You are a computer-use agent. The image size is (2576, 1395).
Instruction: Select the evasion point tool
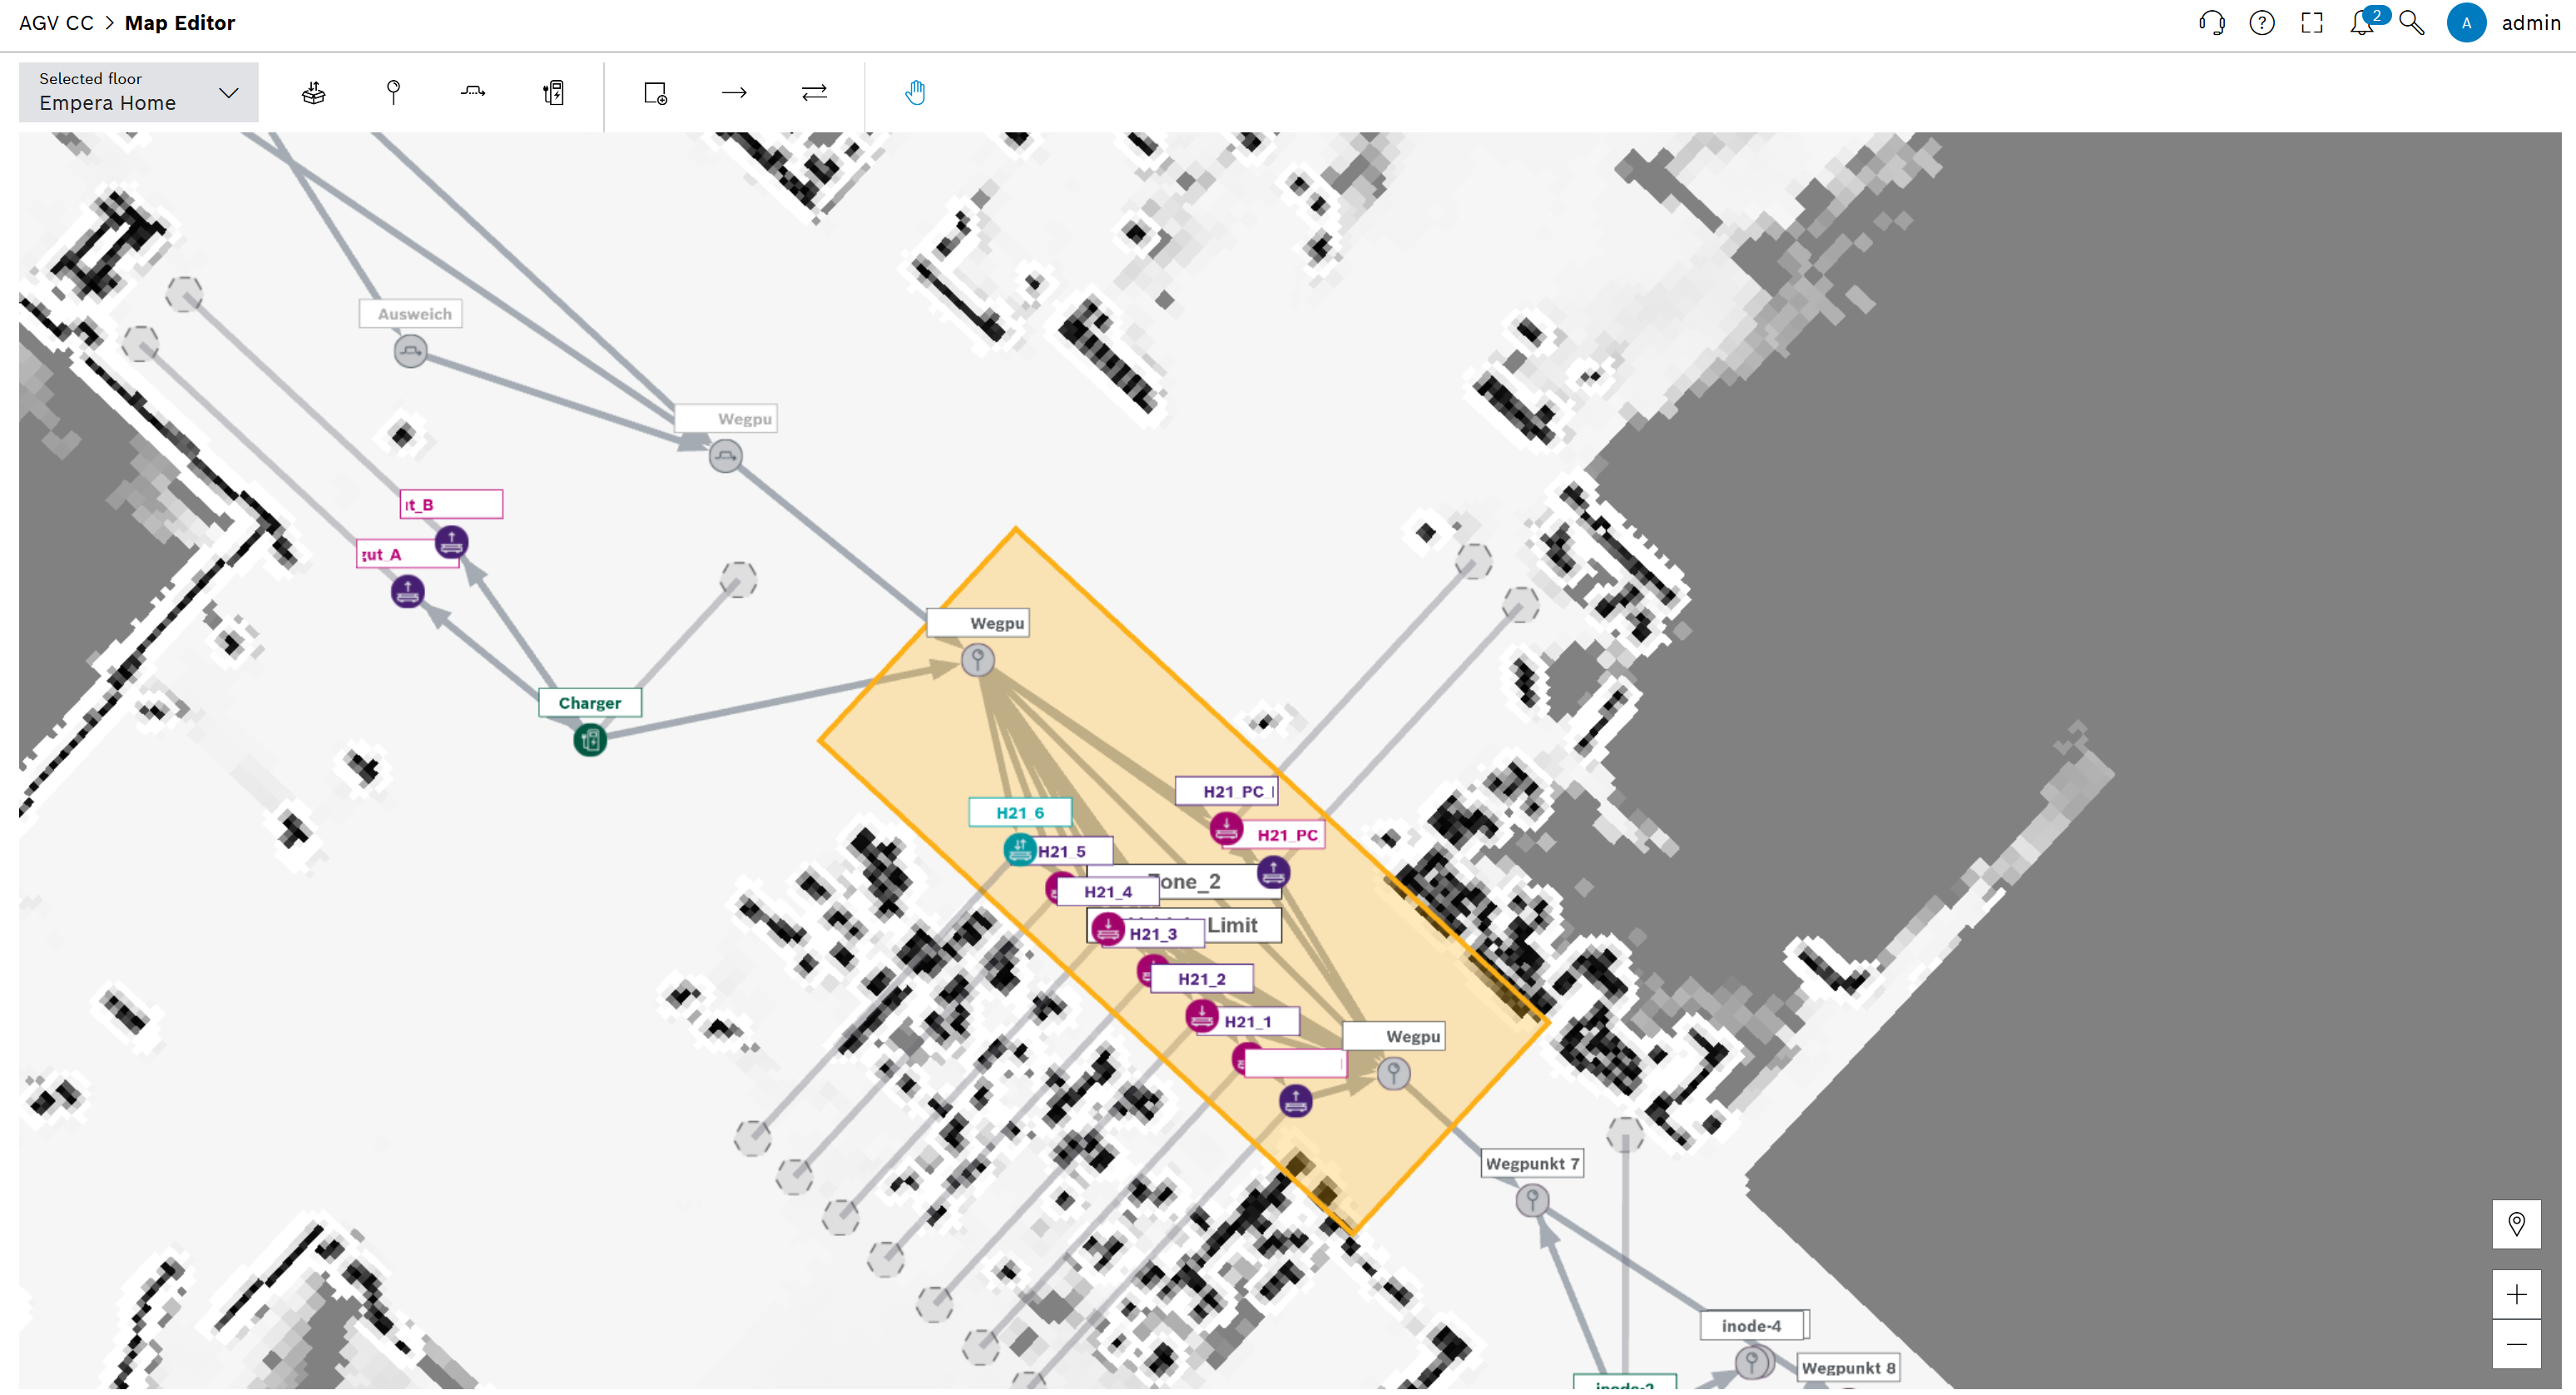[473, 93]
